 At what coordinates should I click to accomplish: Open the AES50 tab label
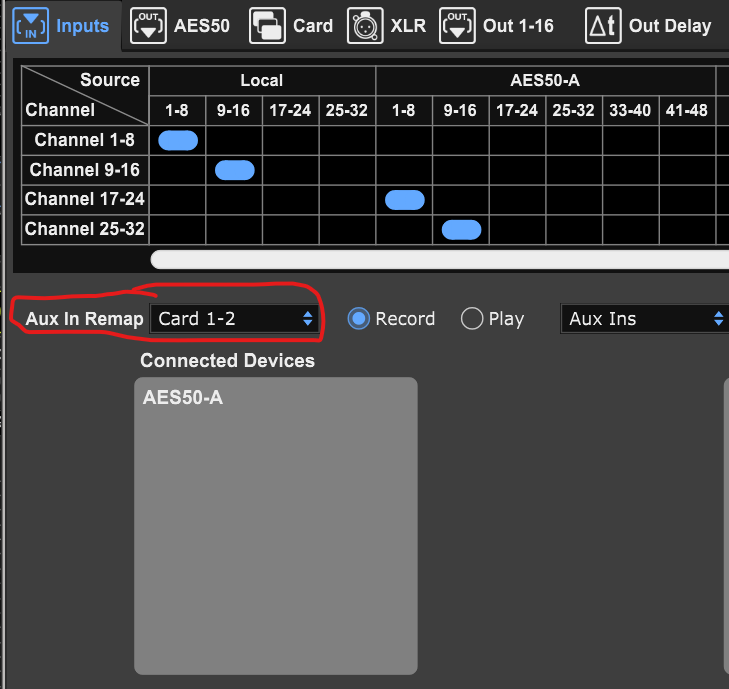coord(202,26)
